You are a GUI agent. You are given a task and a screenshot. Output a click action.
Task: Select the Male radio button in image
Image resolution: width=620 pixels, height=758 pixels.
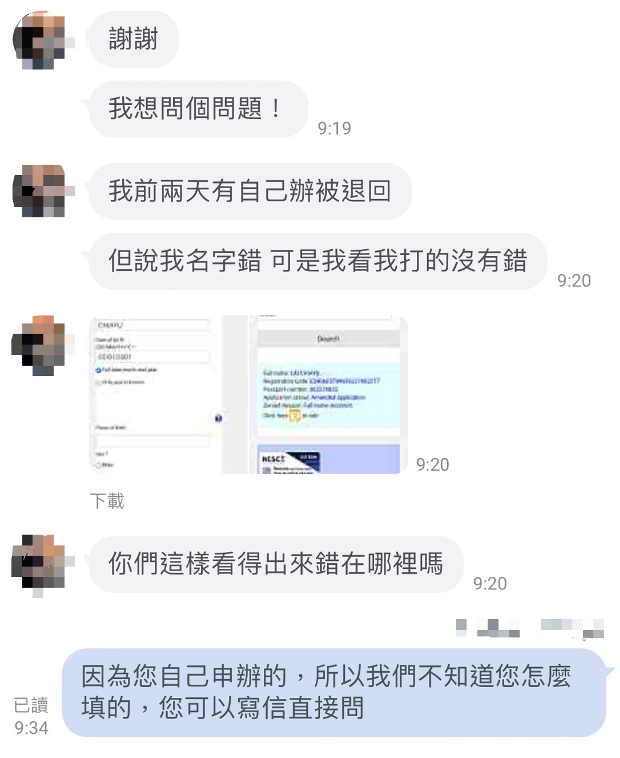click(x=98, y=465)
